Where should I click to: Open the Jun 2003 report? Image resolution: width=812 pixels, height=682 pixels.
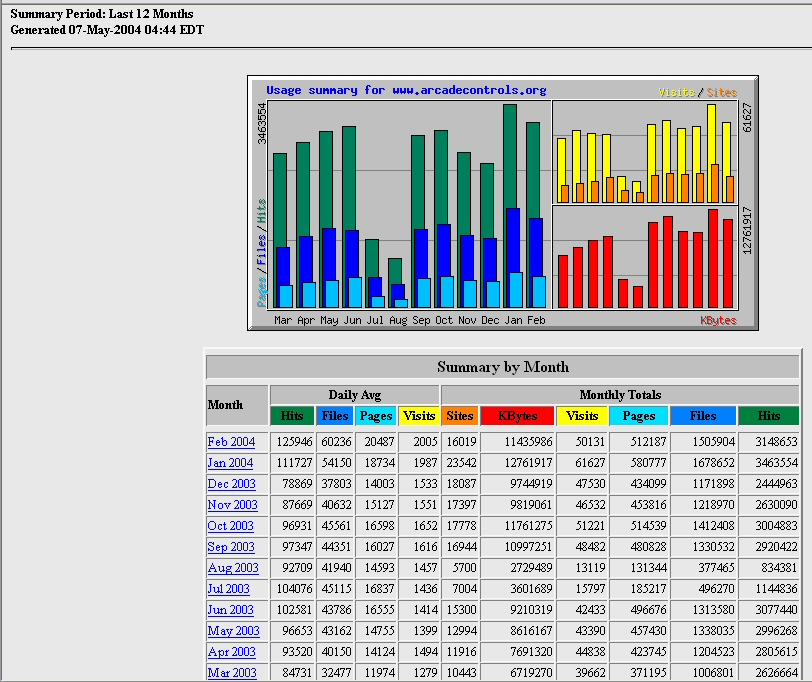coord(231,610)
